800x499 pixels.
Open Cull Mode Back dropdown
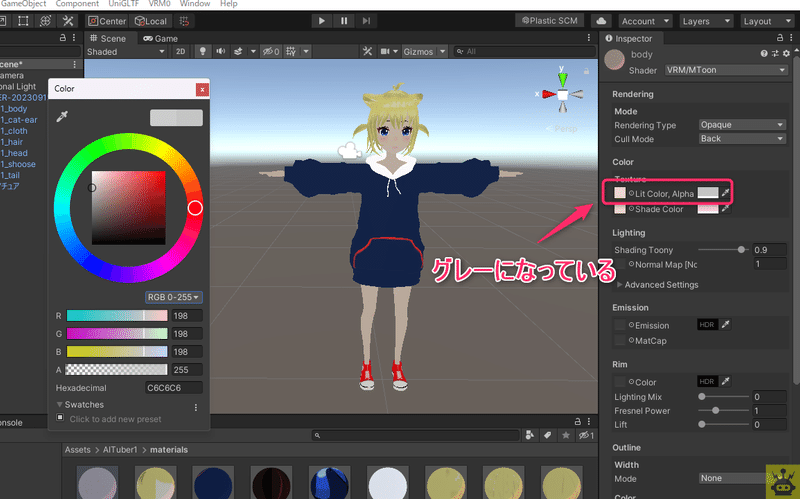(x=742, y=139)
